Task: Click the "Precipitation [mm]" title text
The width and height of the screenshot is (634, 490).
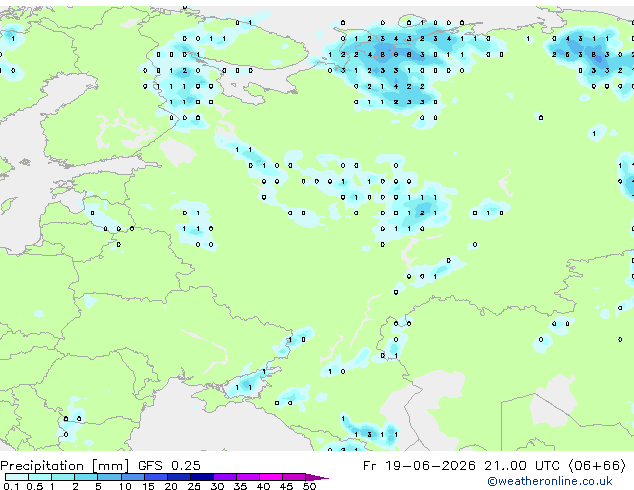Action: pyautogui.click(x=65, y=466)
